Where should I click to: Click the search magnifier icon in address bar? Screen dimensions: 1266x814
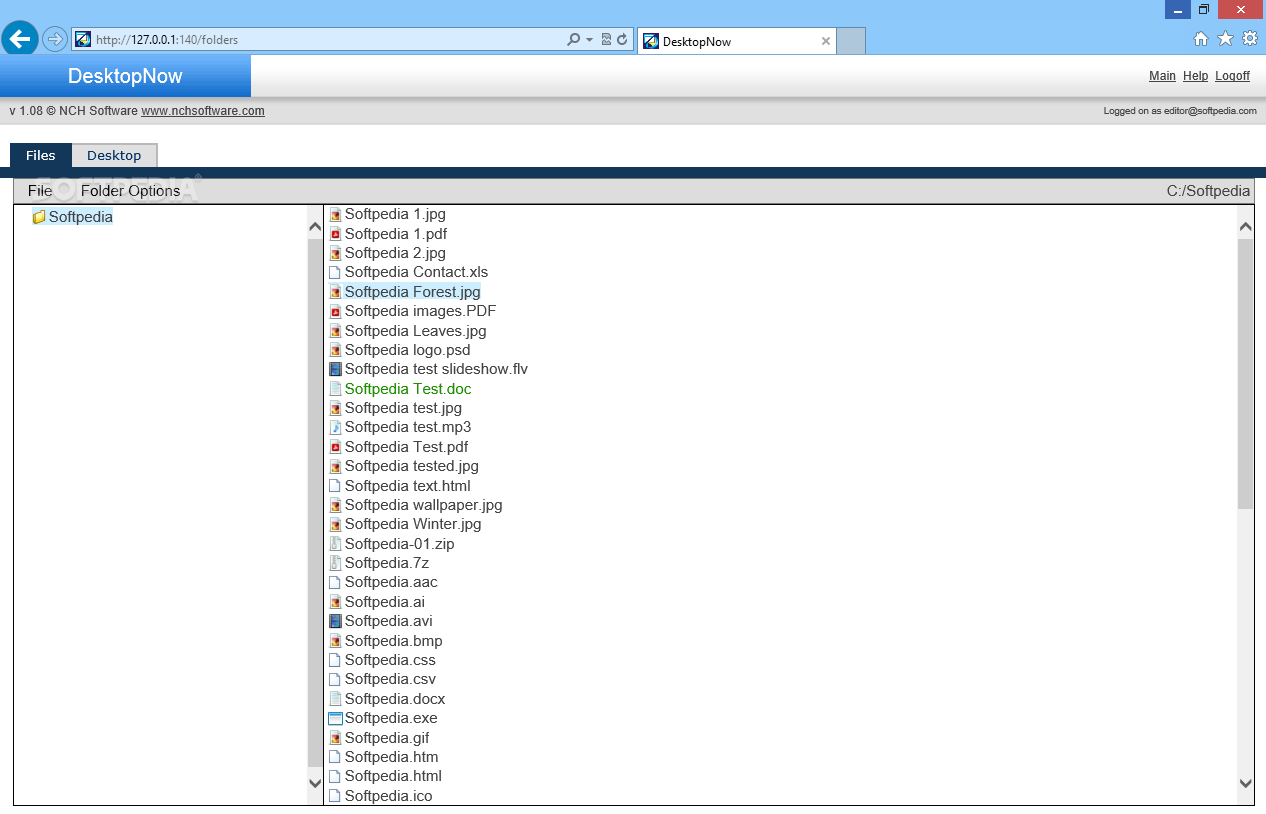(x=573, y=40)
